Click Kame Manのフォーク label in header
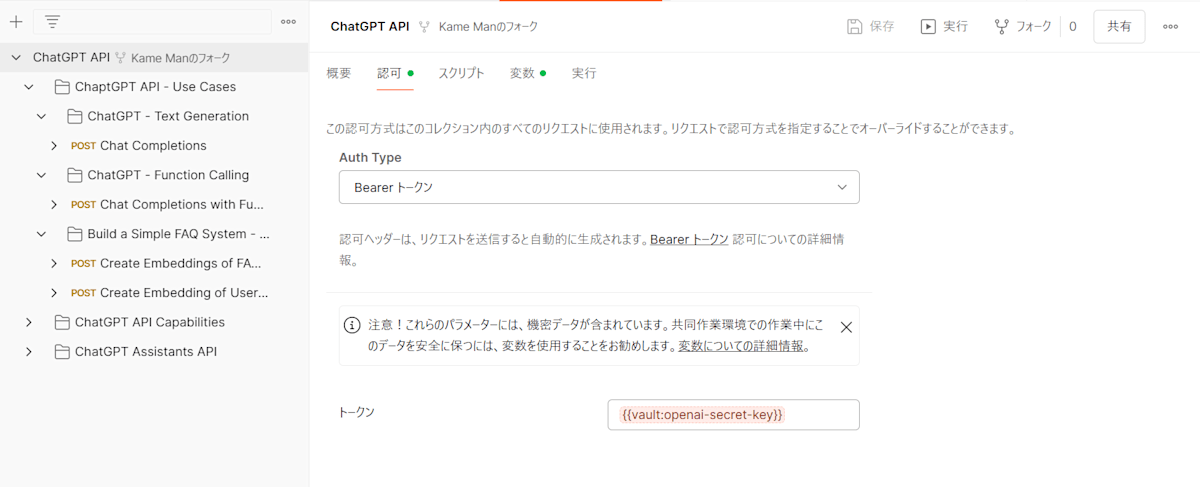This screenshot has height=487, width=1200. point(488,27)
